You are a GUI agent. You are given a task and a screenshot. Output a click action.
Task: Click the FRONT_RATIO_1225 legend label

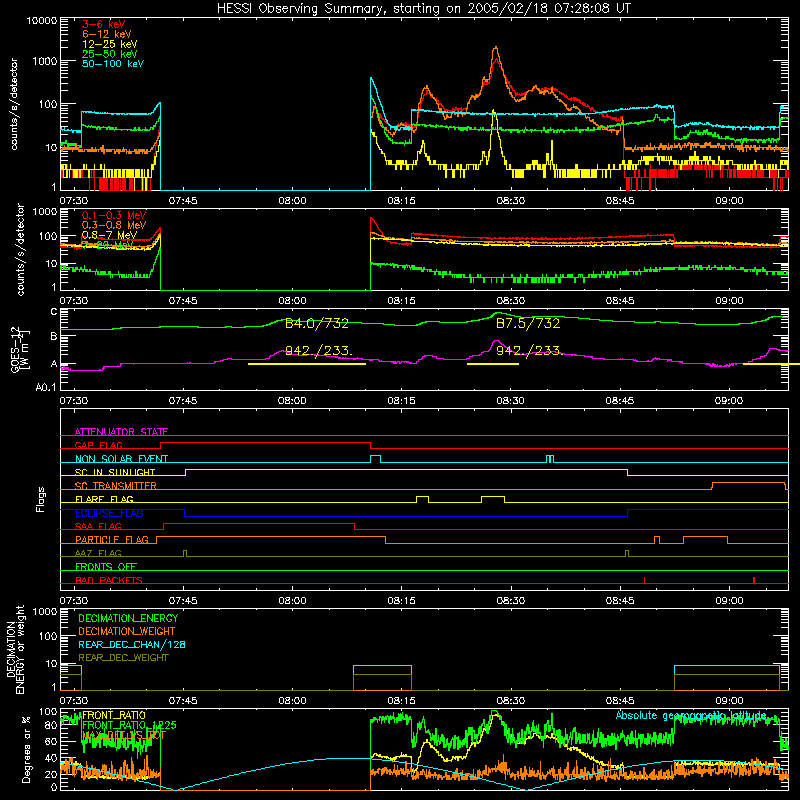pos(129,725)
